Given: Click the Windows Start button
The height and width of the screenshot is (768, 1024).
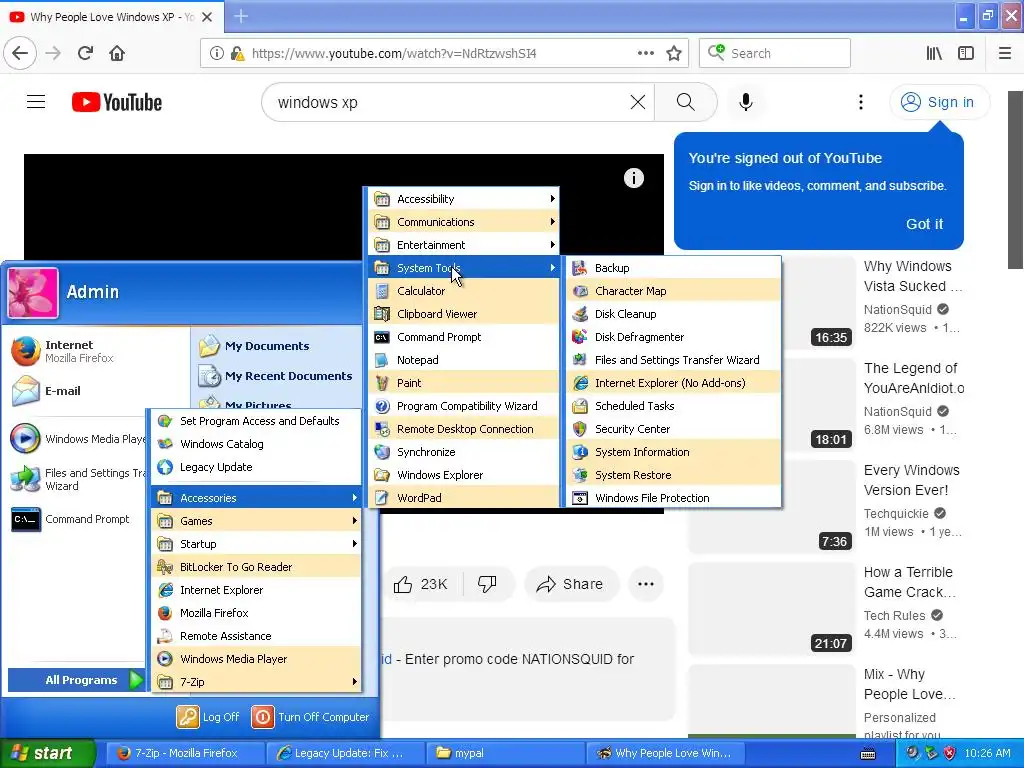Looking at the screenshot, I should point(47,753).
